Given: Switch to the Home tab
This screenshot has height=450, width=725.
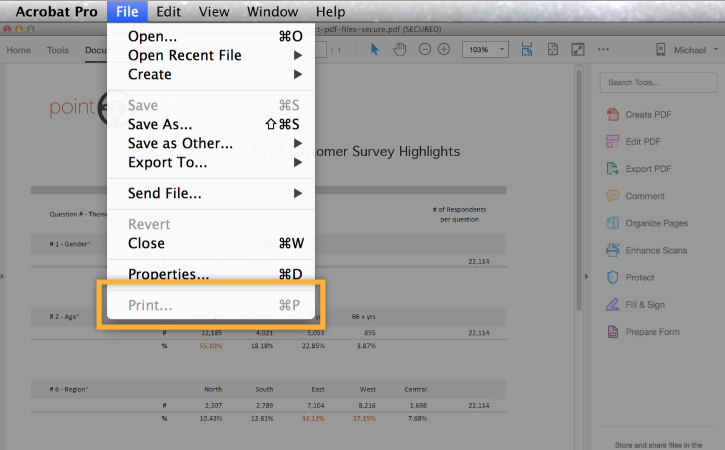Looking at the screenshot, I should [18, 50].
